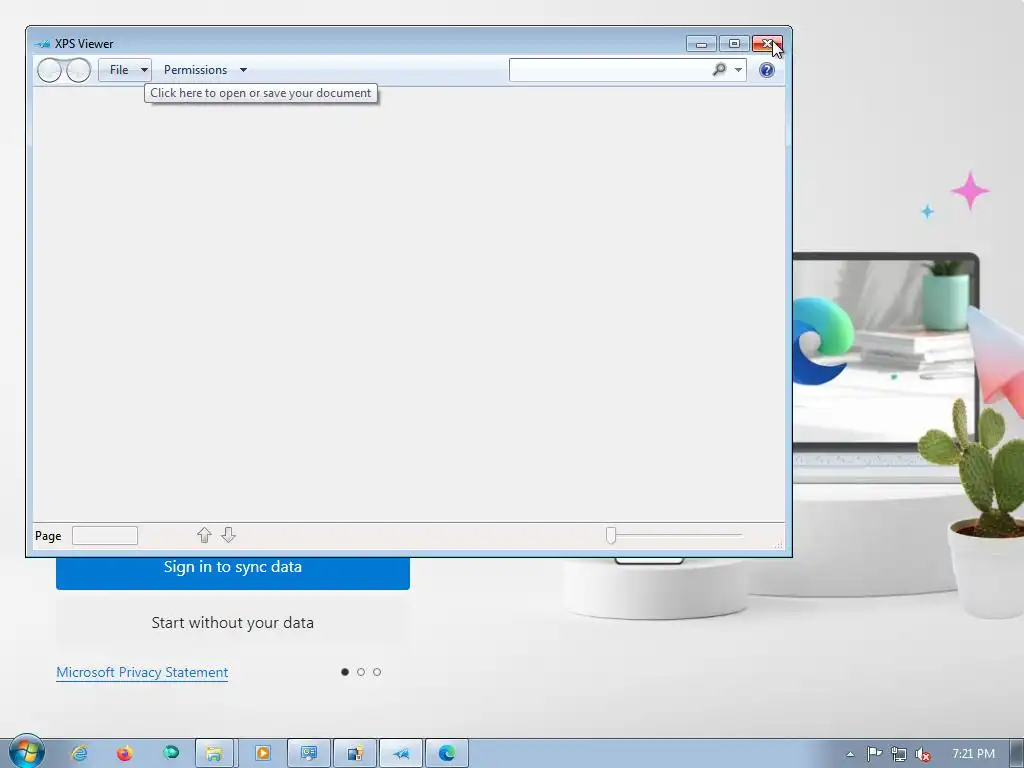1024x768 pixels.
Task: Click the magnifier search icon
Action: tap(719, 69)
